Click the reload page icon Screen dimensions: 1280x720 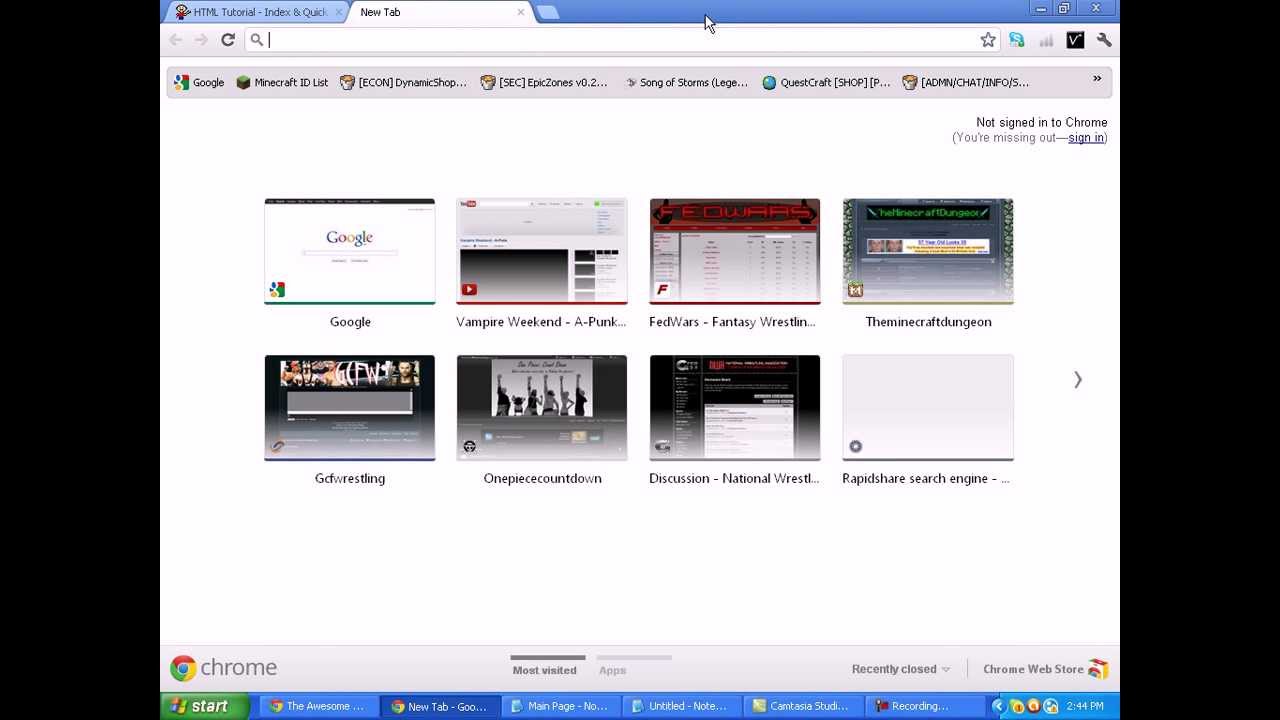(228, 40)
